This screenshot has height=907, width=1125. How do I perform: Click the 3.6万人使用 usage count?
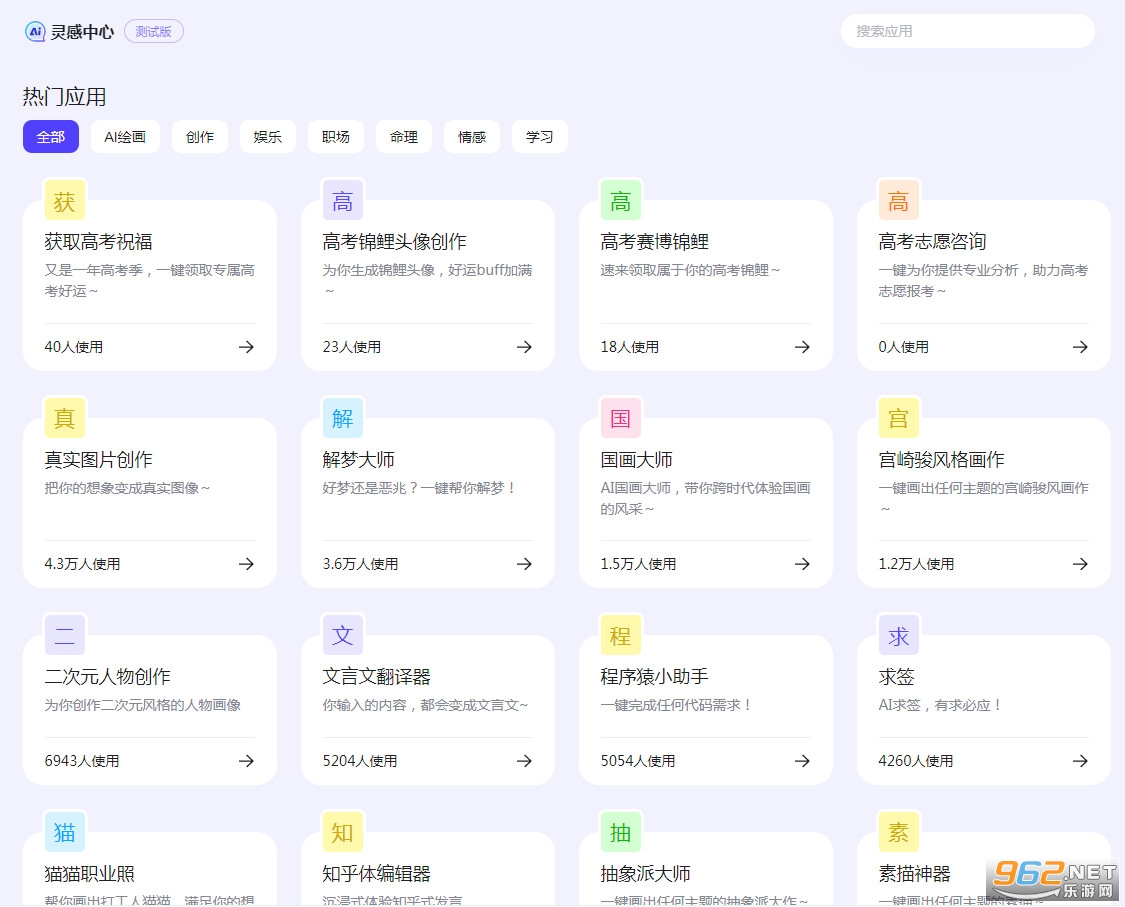[360, 564]
